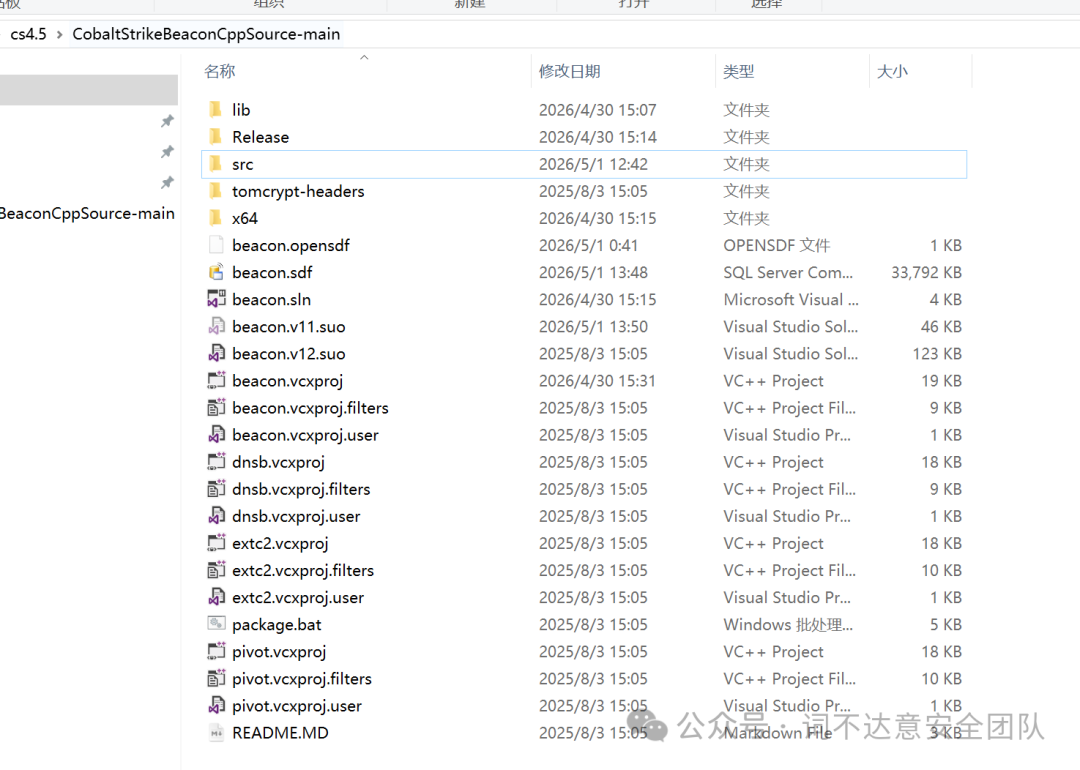Open BeaconCppSource-main in the navigation pane

tap(87, 214)
